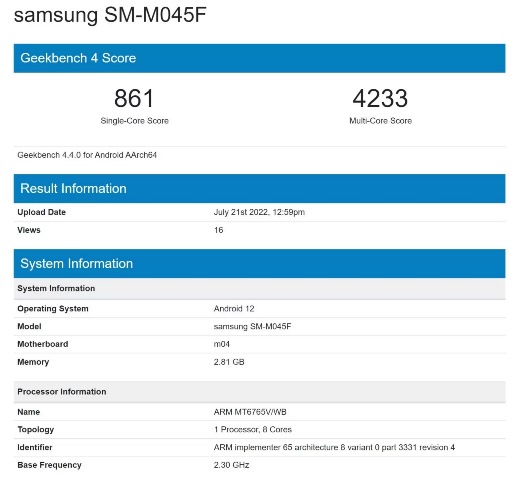Select the multi-core score 4233

[x=380, y=98]
